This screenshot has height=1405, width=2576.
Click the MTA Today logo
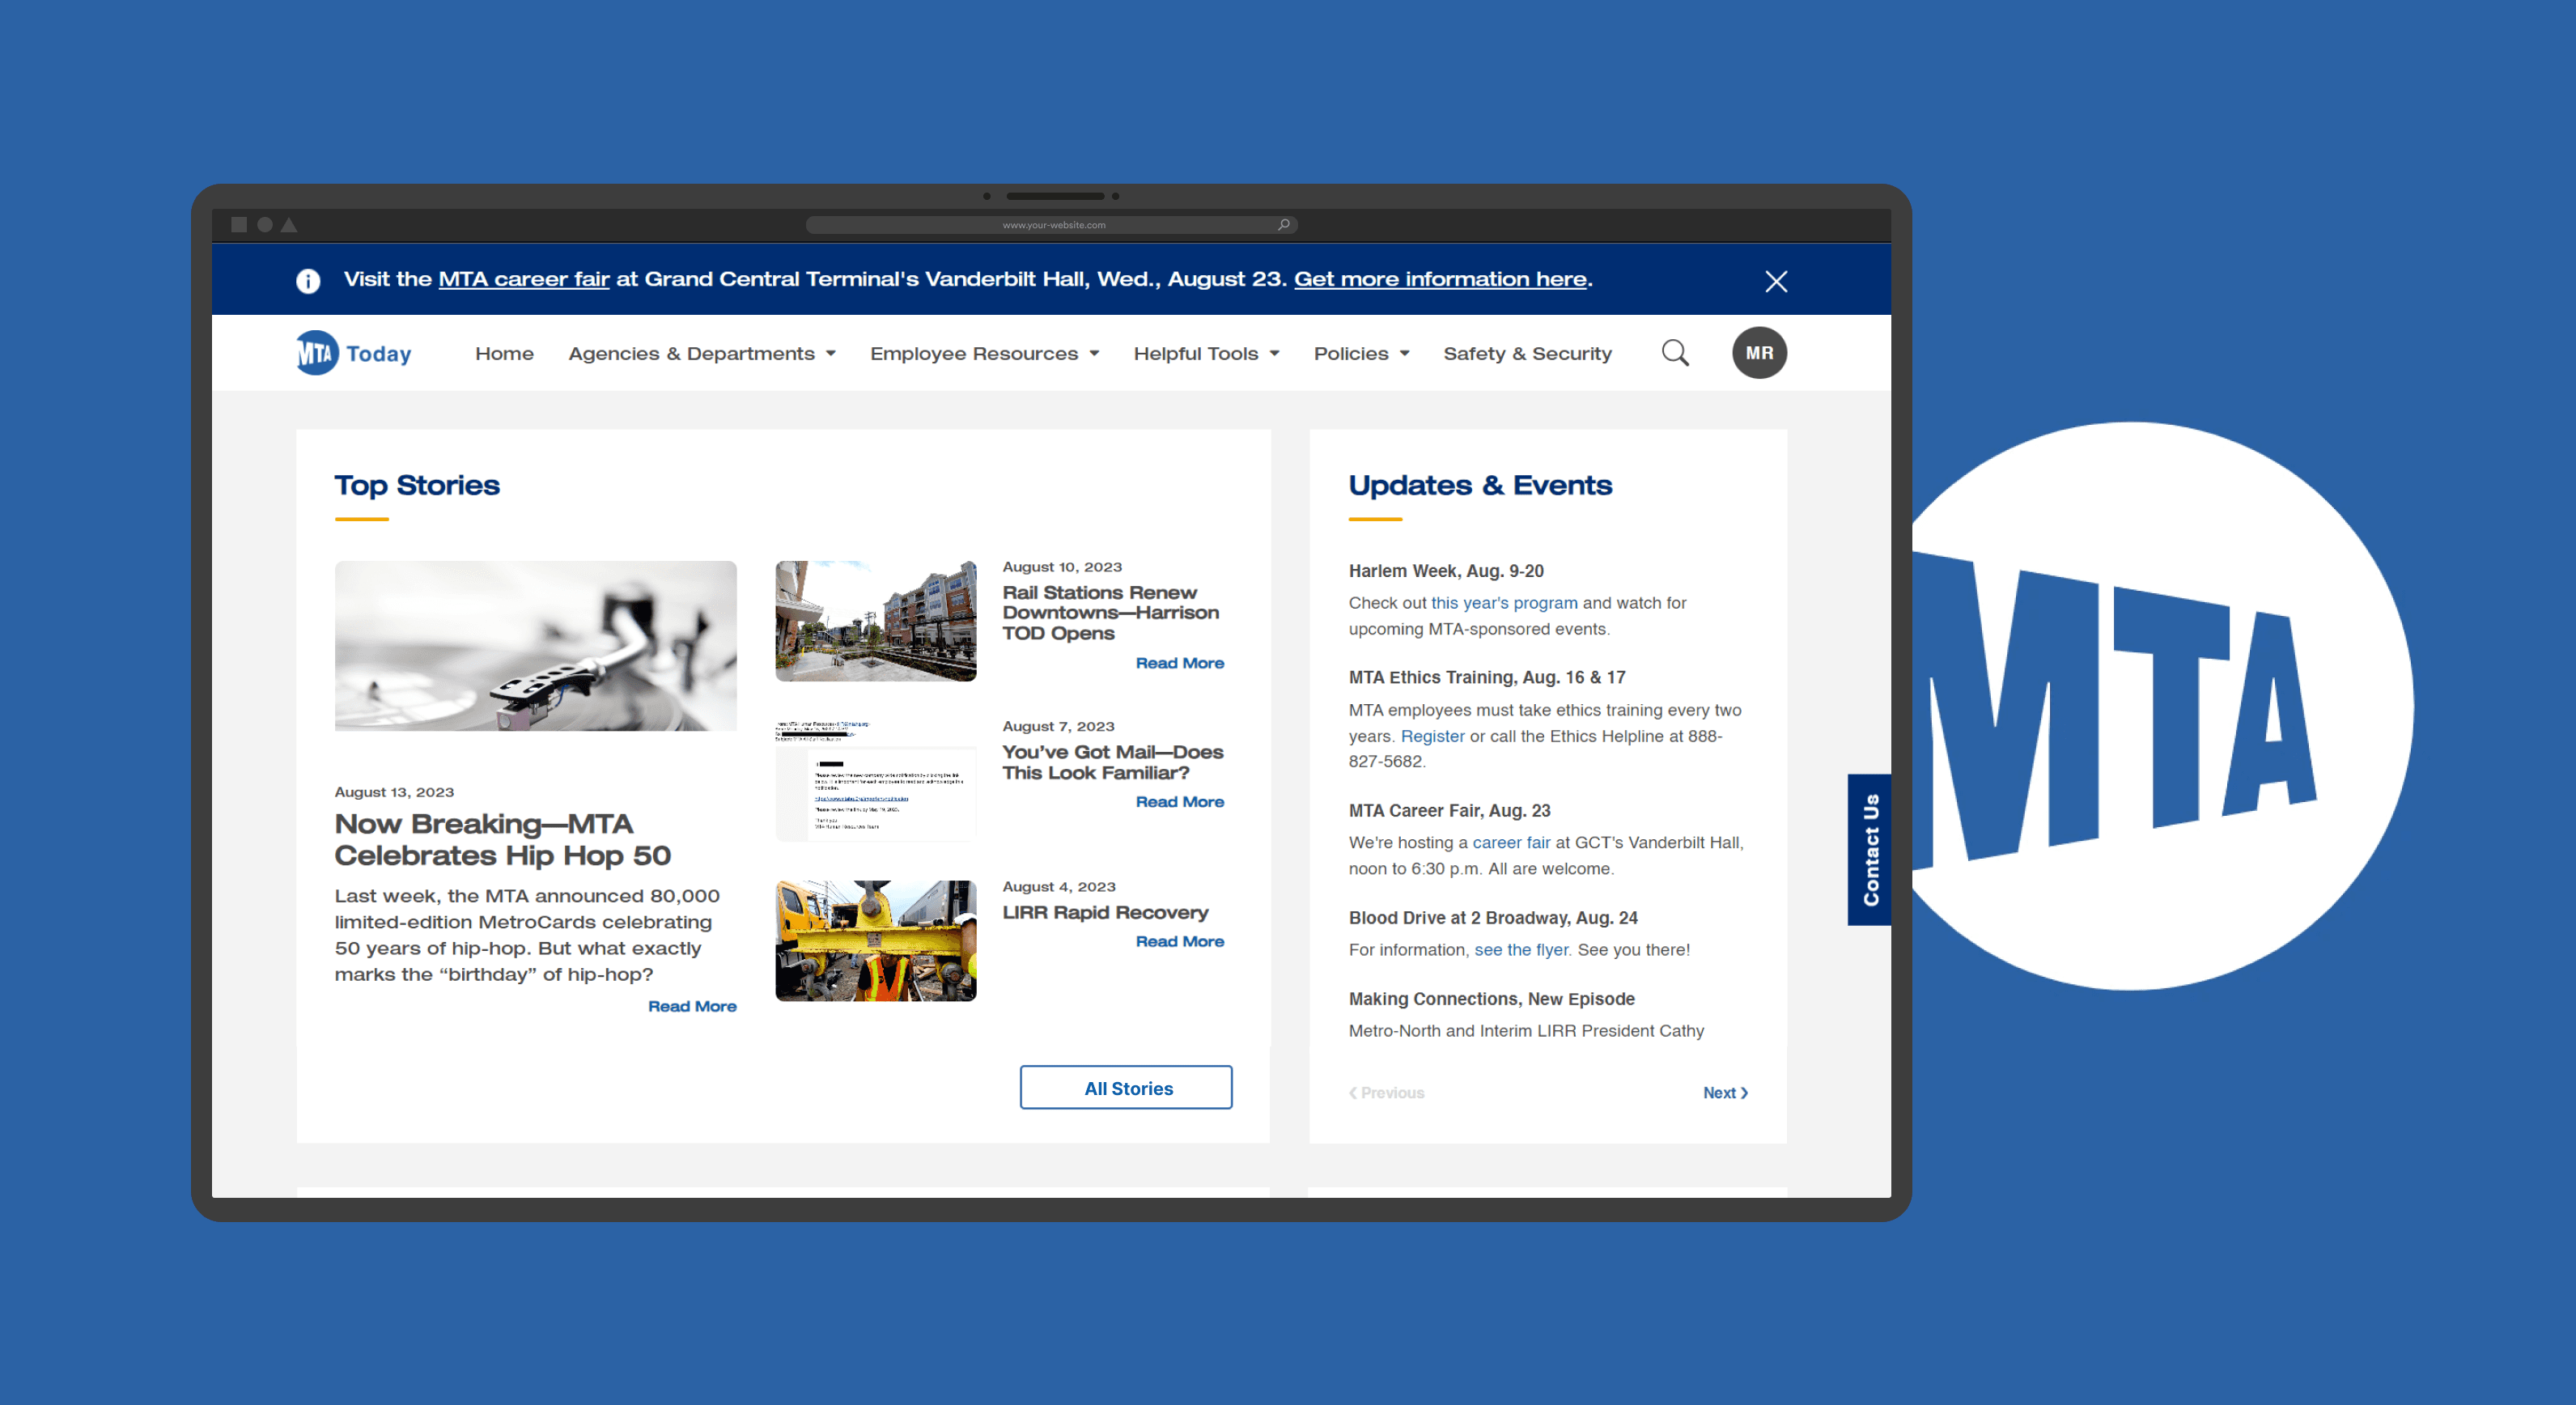(354, 352)
